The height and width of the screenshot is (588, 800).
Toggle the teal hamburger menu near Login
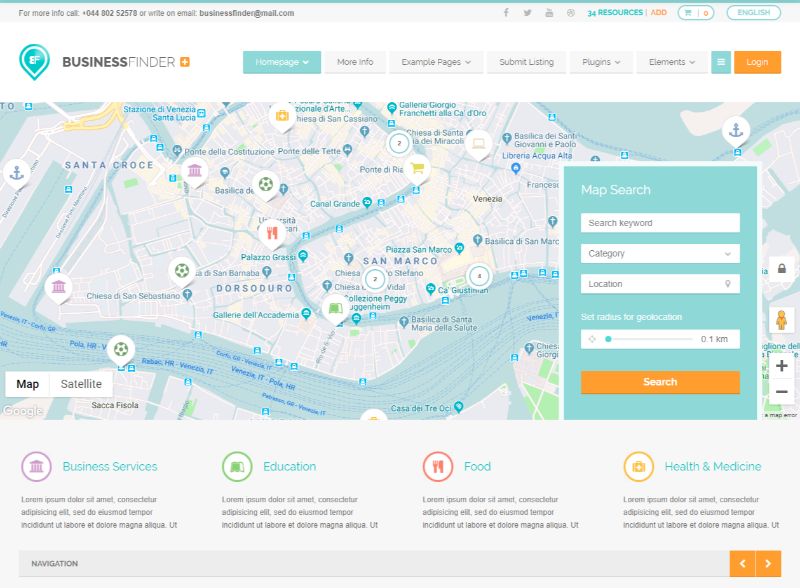[720, 61]
